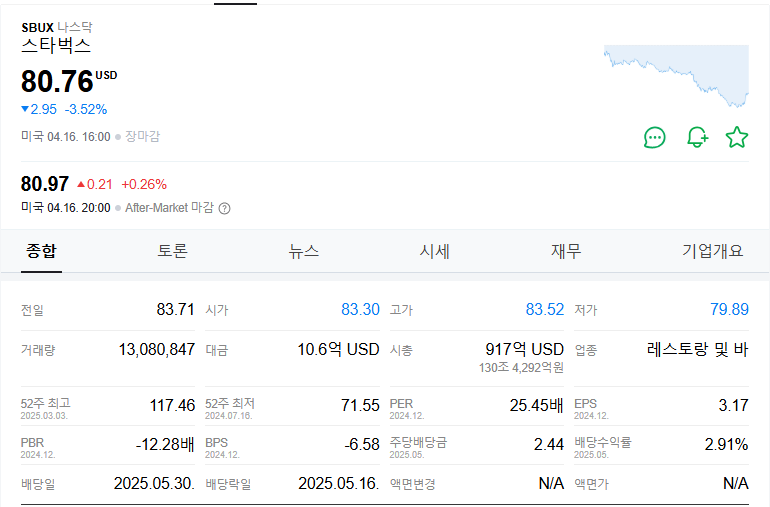Click the open price 83.30
The height and width of the screenshot is (507, 770).
(360, 310)
